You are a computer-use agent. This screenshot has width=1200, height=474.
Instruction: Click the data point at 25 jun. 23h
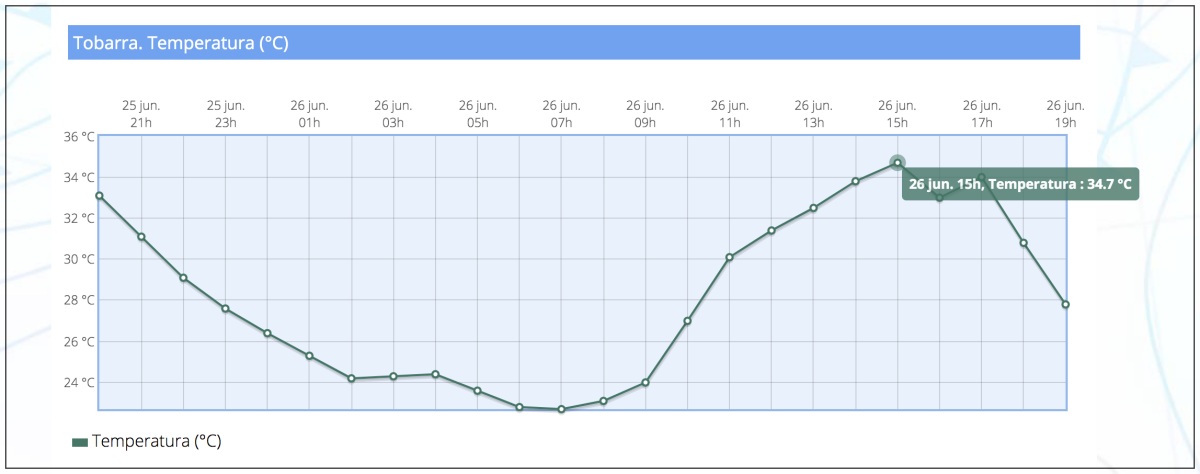(225, 308)
